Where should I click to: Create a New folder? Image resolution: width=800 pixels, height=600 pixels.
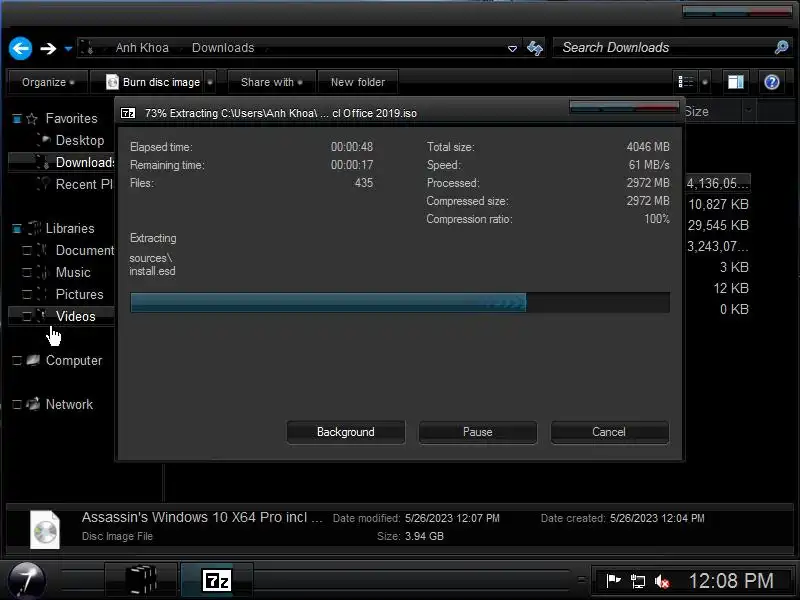click(358, 82)
